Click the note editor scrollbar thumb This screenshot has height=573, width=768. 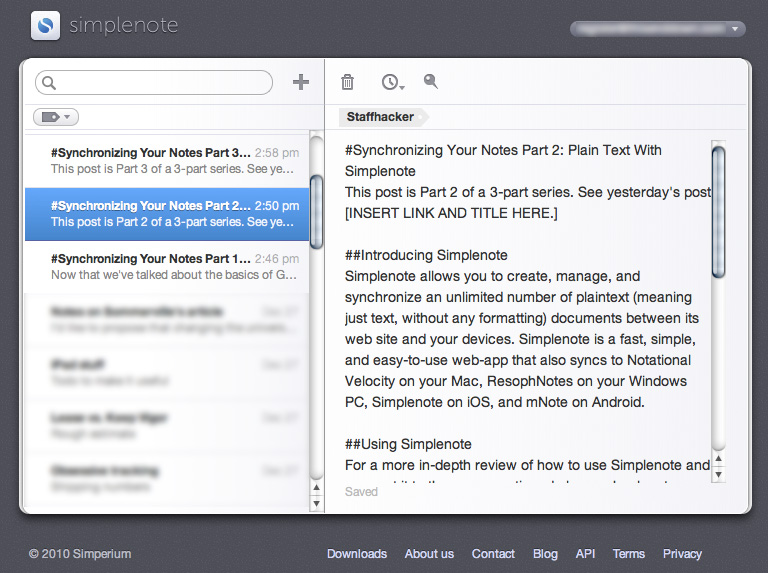[x=719, y=212]
